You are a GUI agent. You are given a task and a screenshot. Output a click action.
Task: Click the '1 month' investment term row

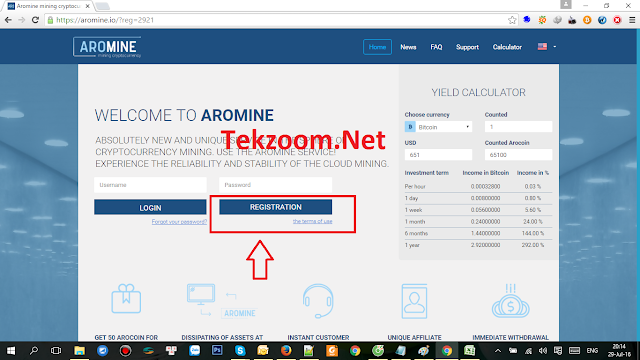click(478, 222)
